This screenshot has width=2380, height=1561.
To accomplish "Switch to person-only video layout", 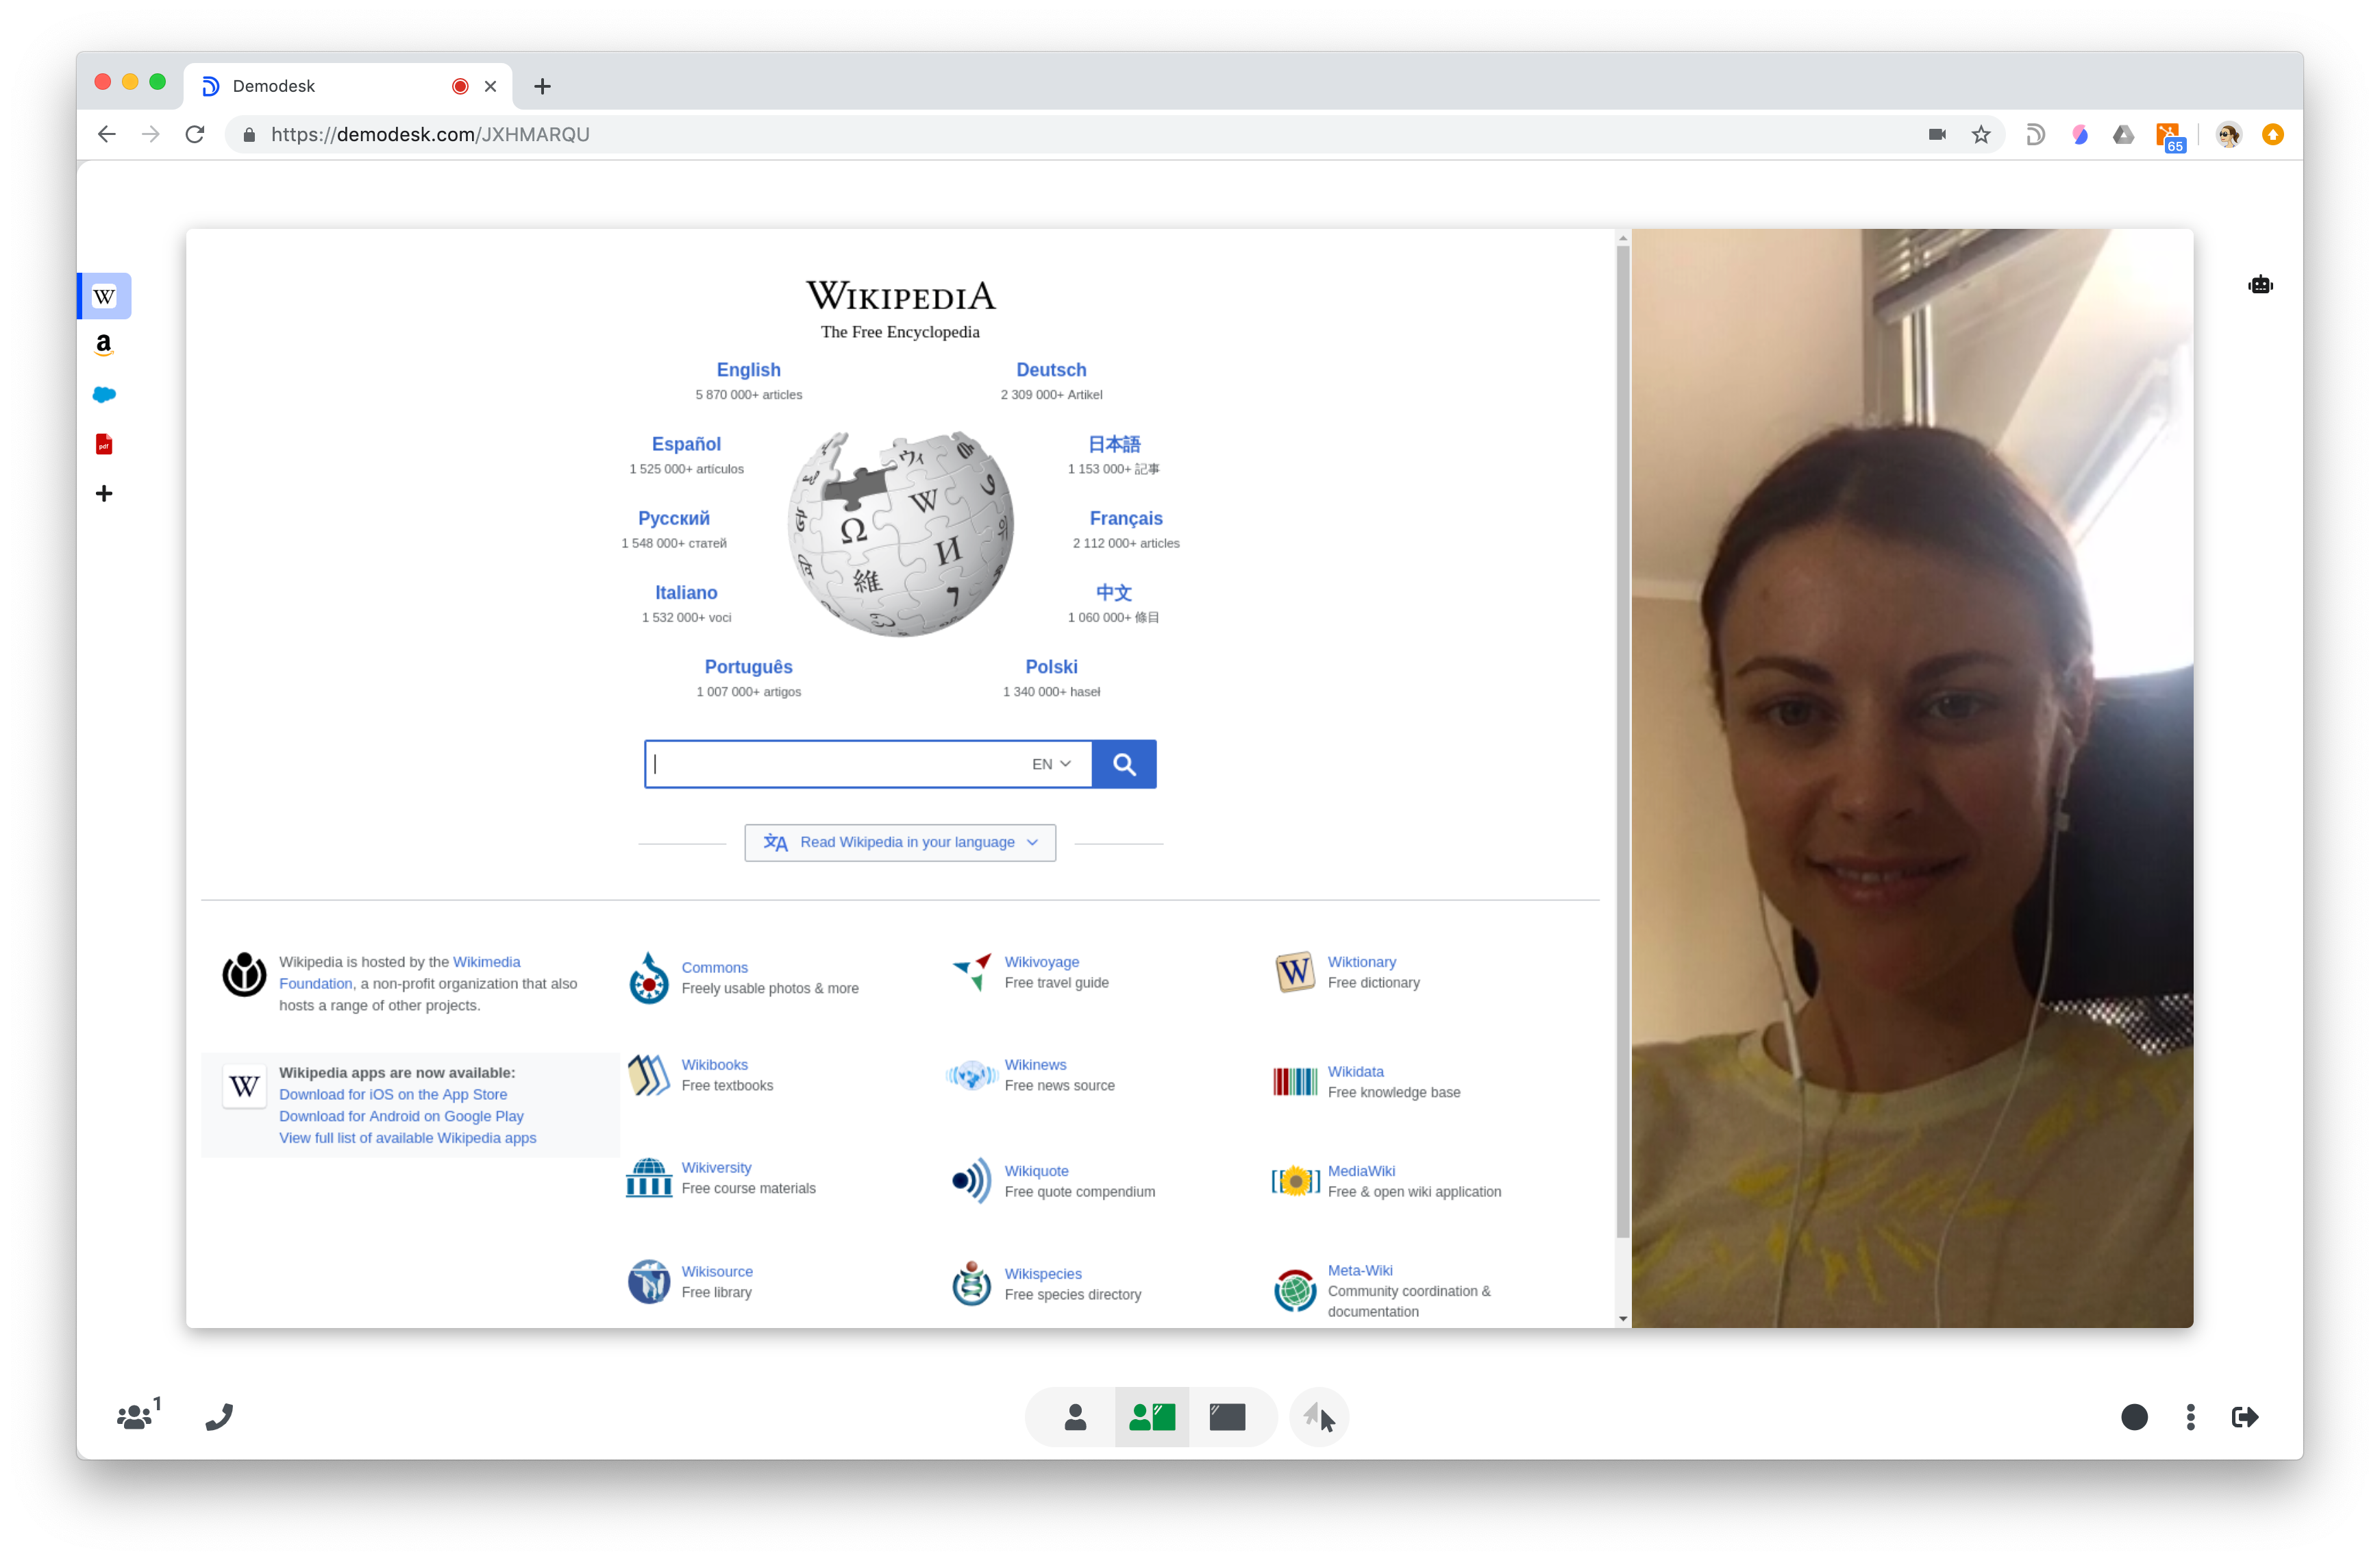I will pyautogui.click(x=1075, y=1416).
